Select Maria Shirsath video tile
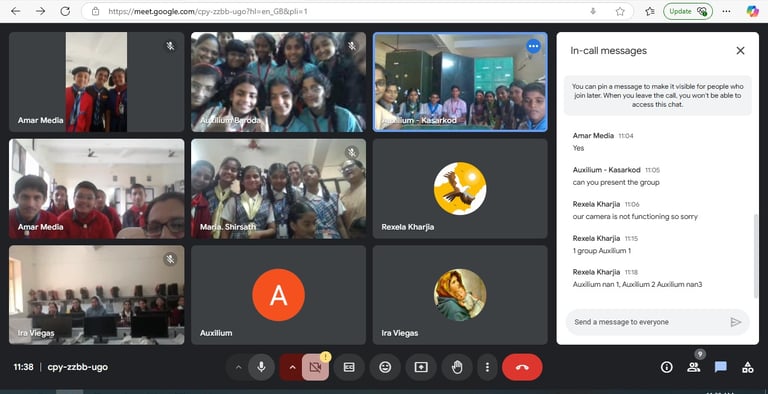 [278, 189]
